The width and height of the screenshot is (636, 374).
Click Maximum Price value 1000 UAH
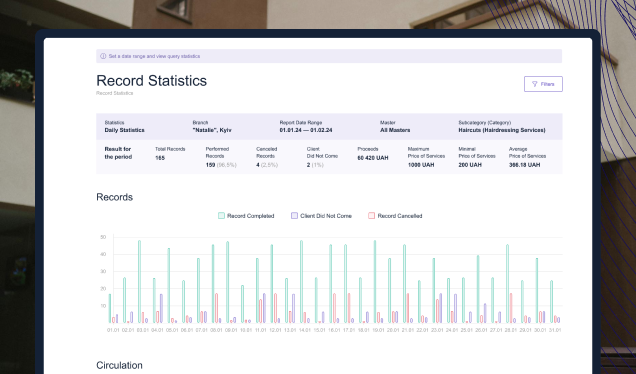coord(421,165)
